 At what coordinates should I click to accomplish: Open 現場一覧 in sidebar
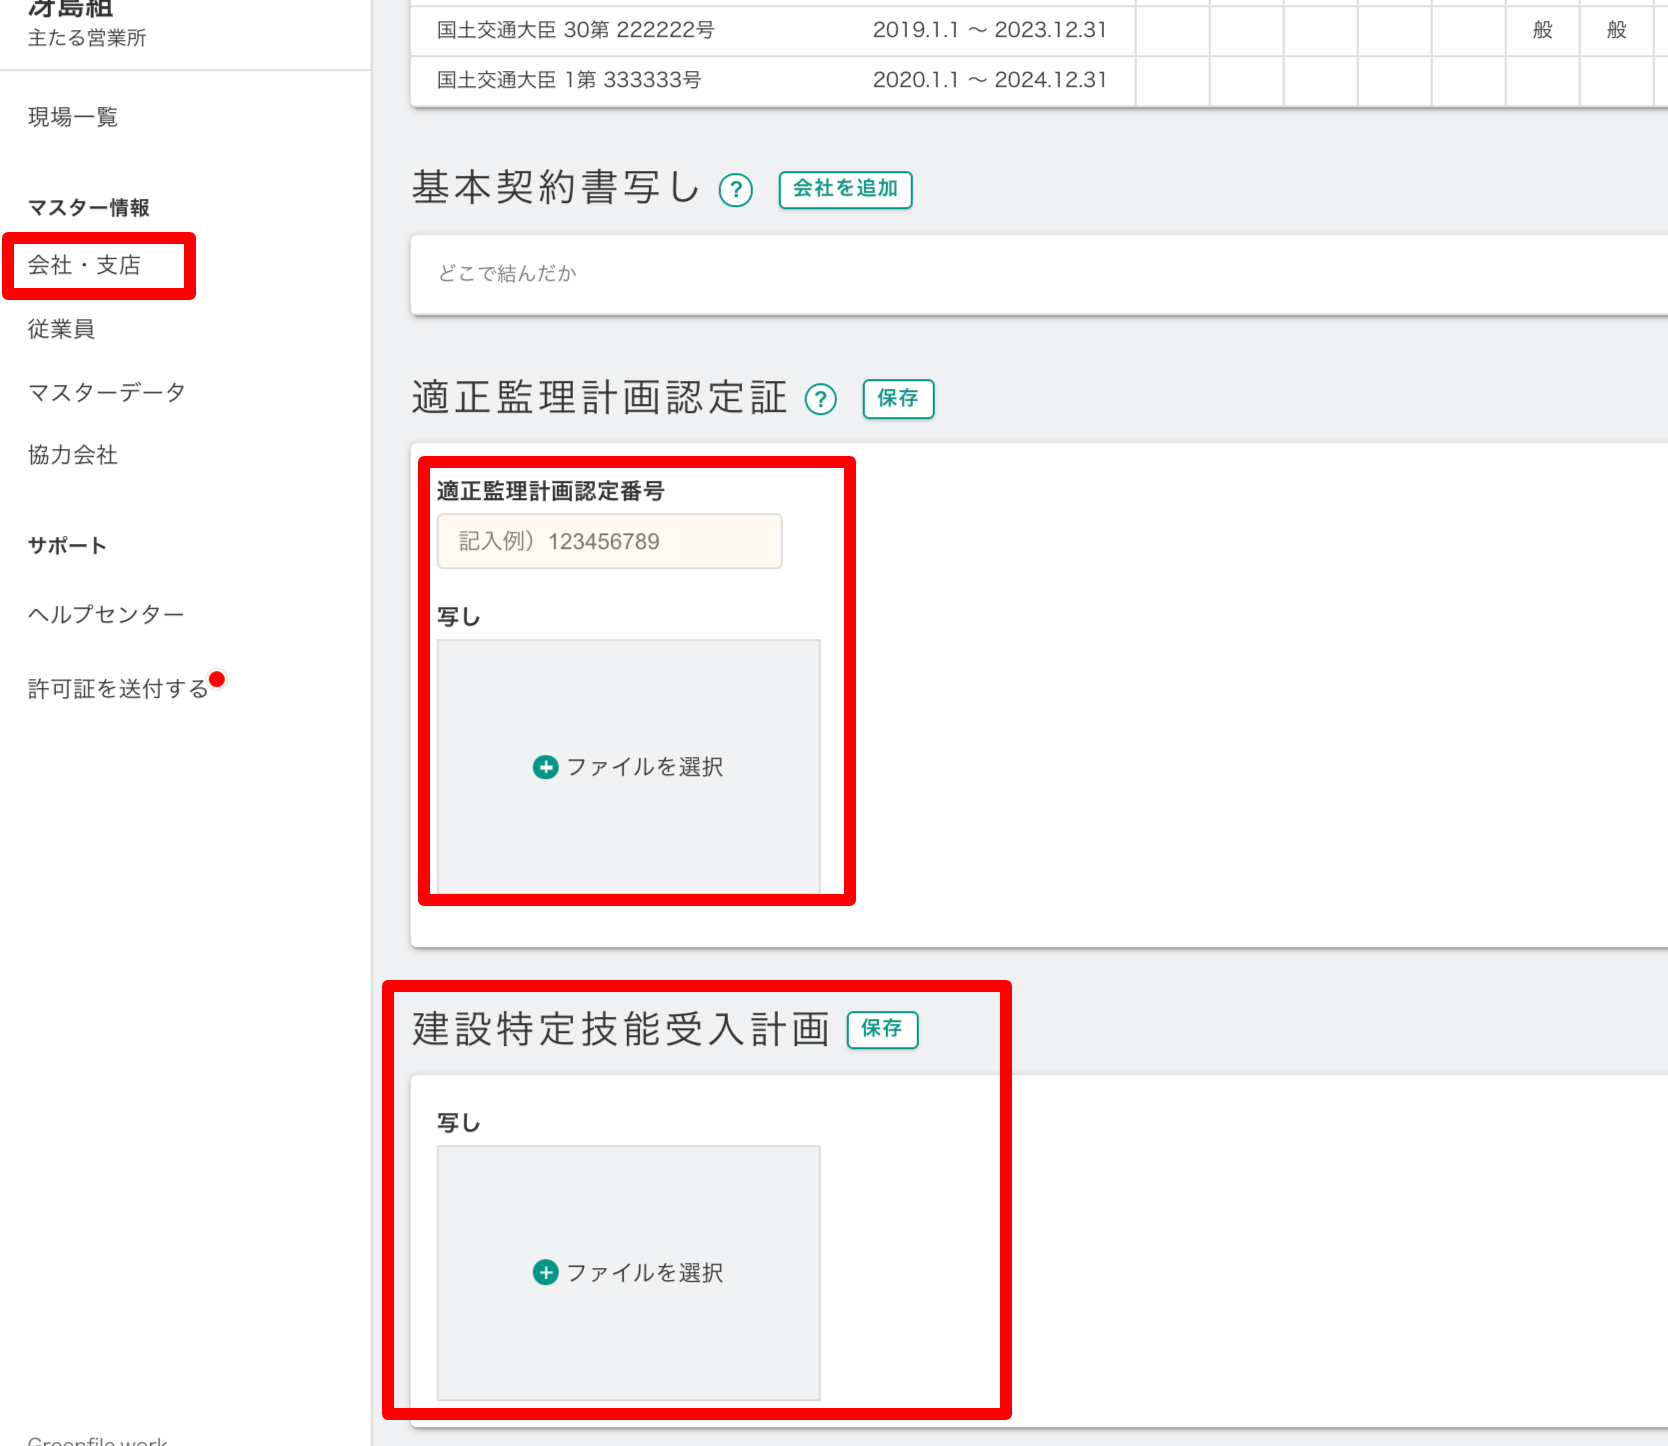coord(73,117)
